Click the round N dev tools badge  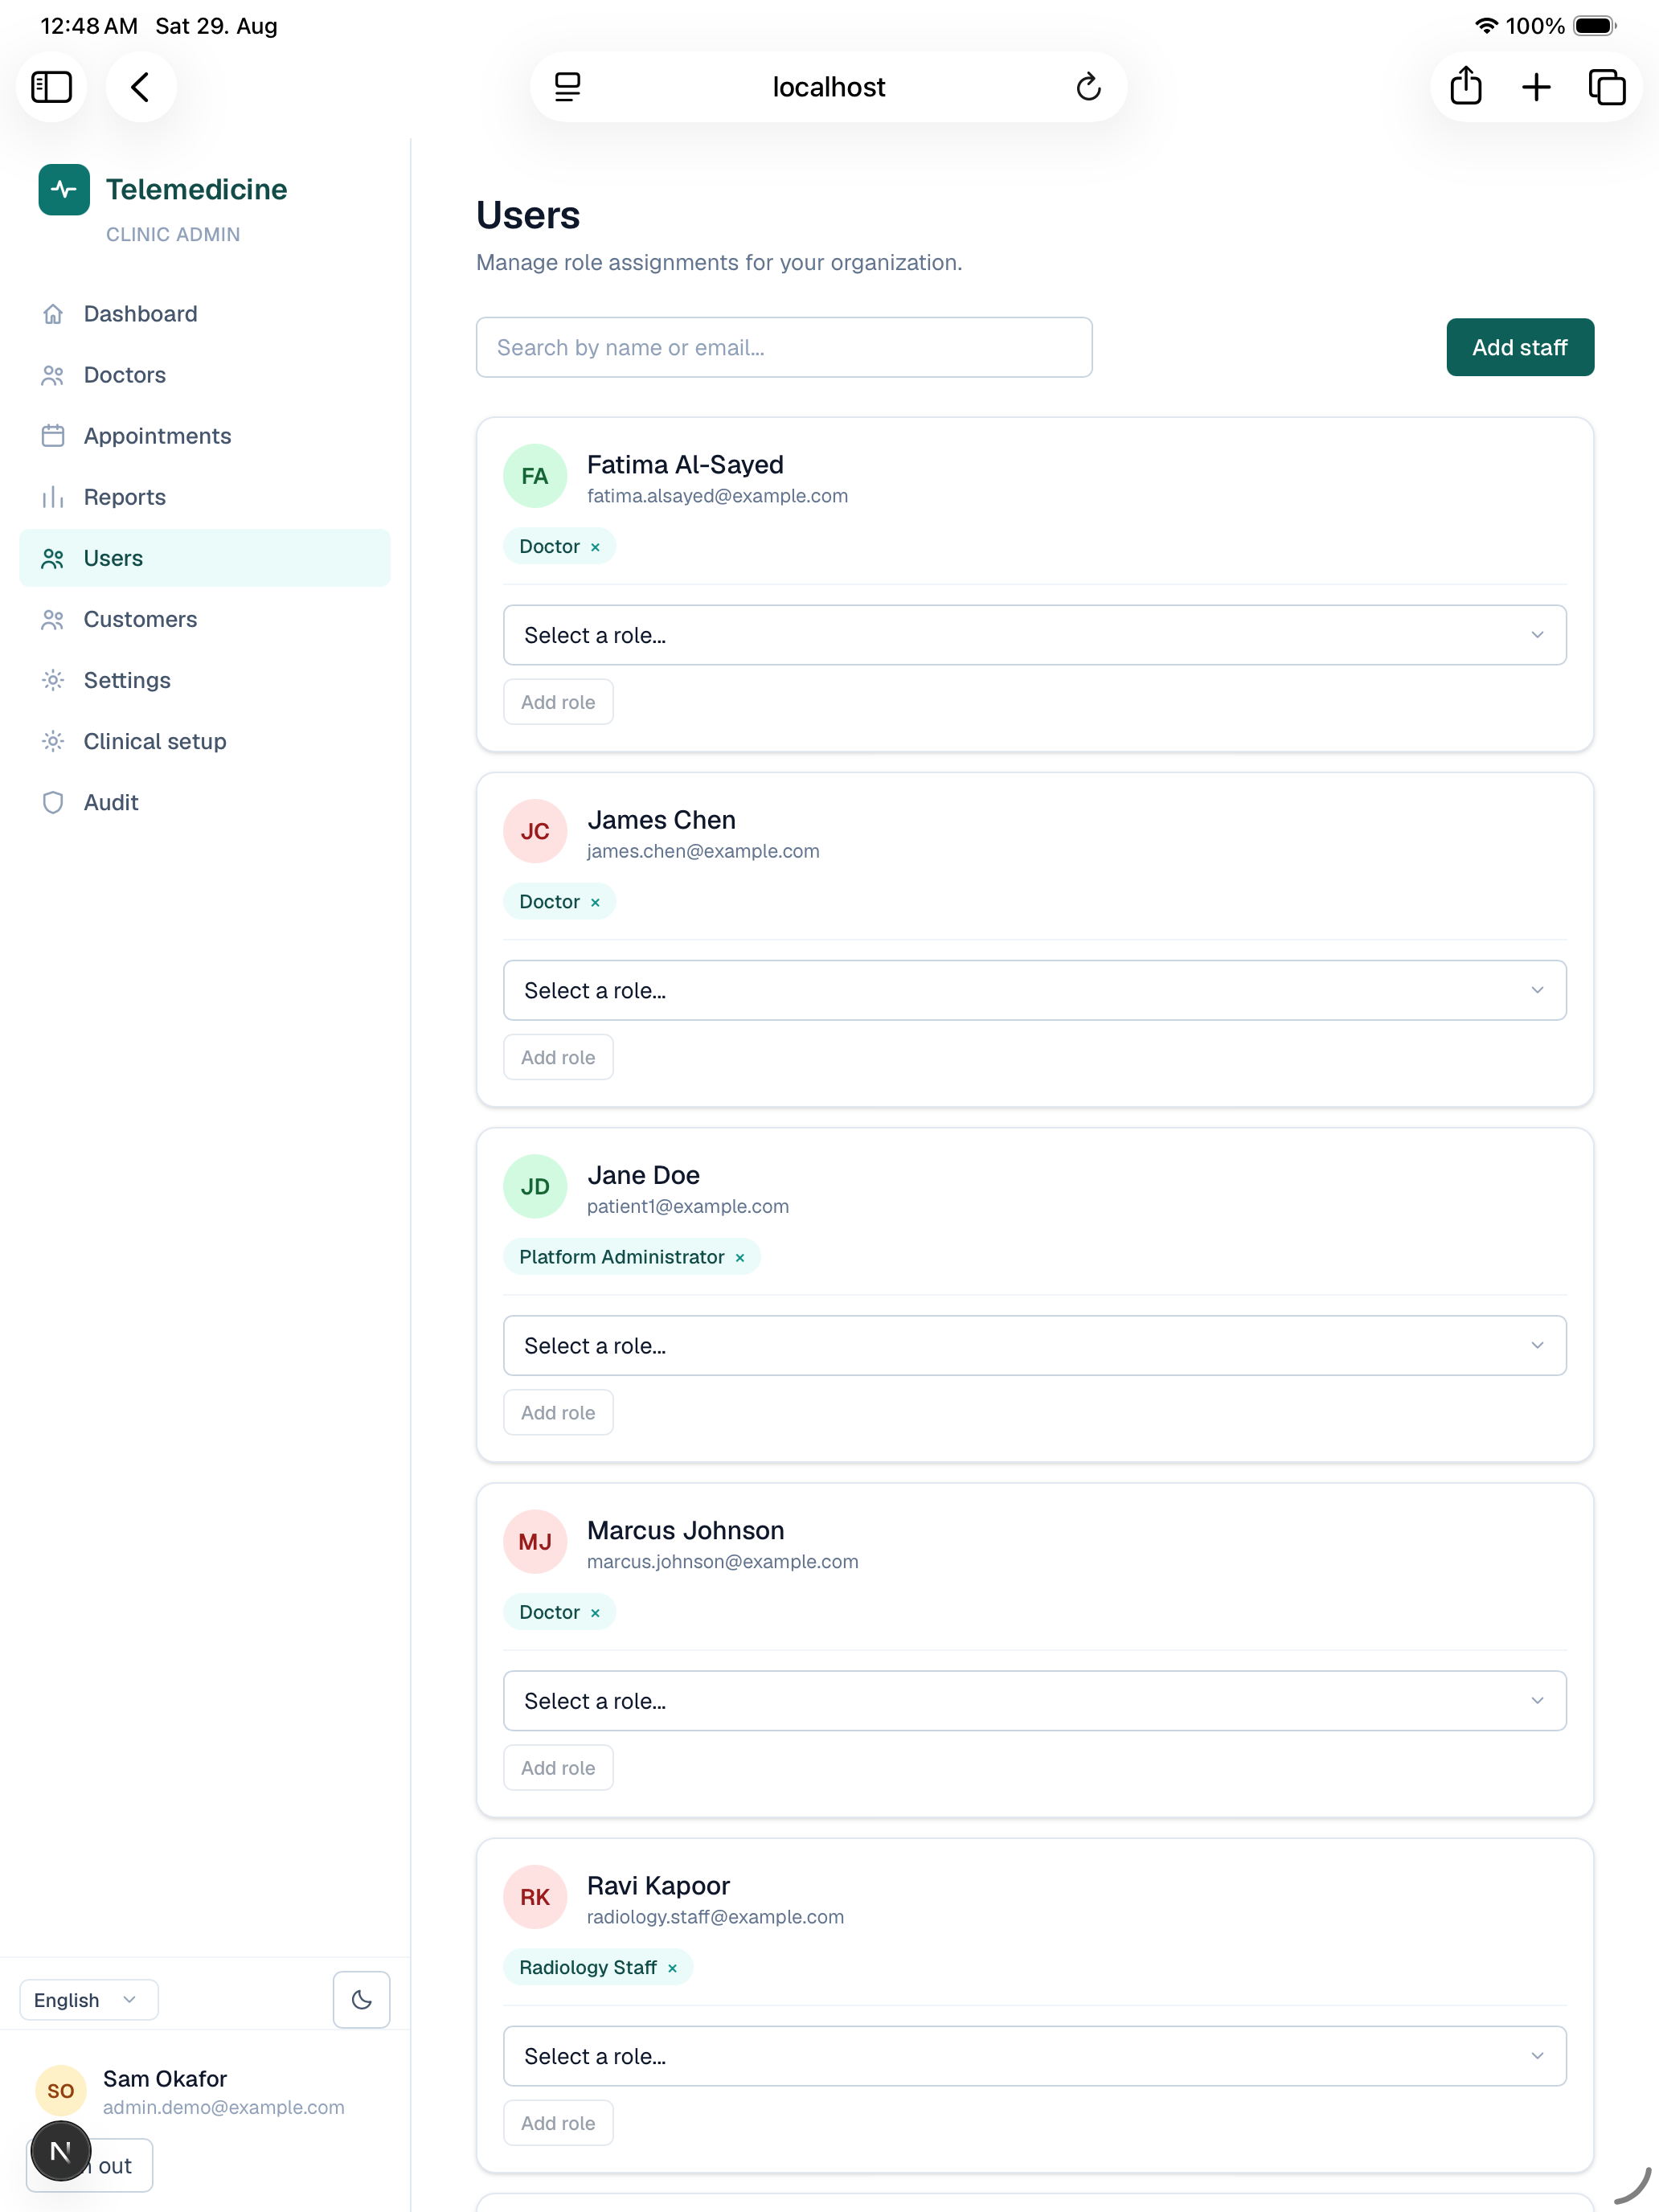(x=60, y=2151)
